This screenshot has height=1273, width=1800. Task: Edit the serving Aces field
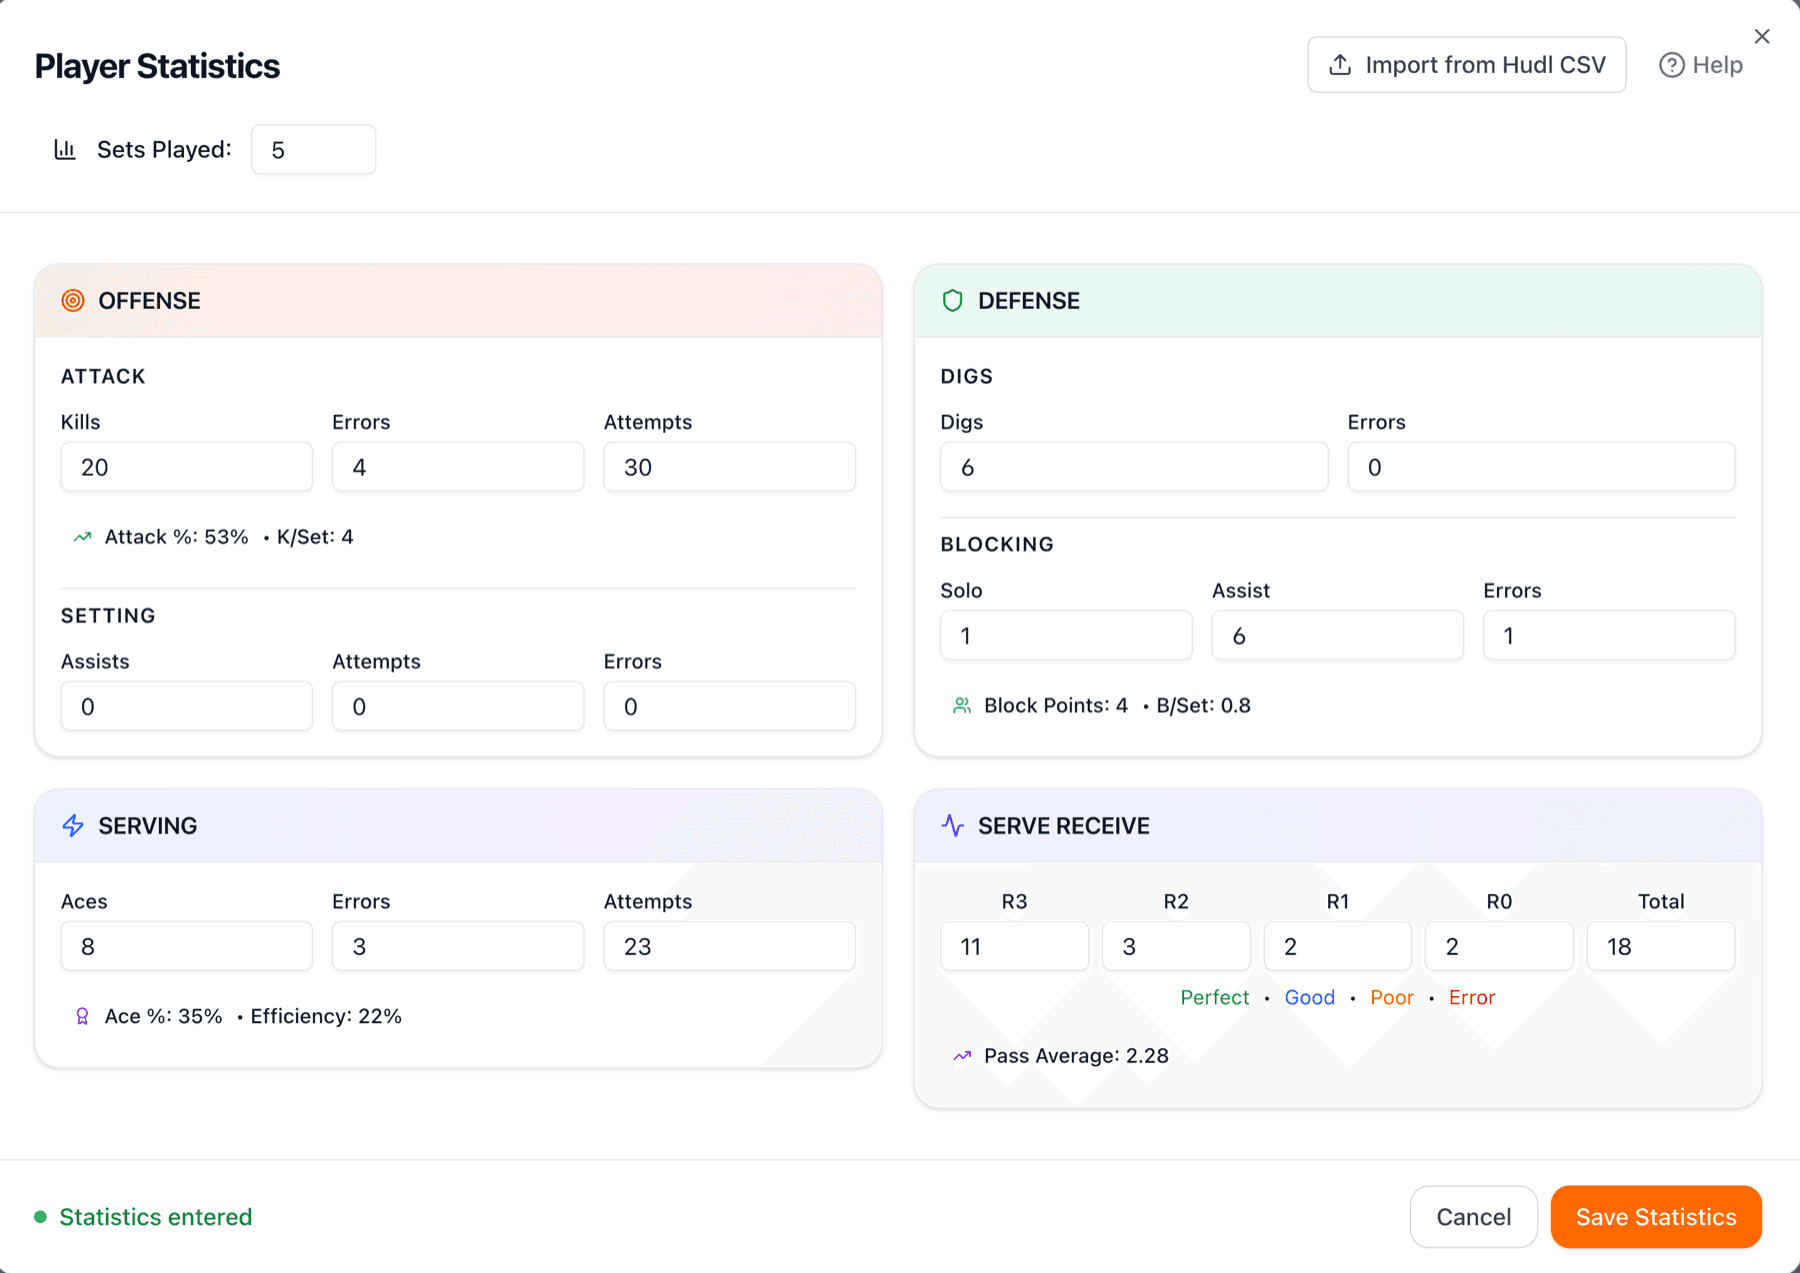[187, 947]
